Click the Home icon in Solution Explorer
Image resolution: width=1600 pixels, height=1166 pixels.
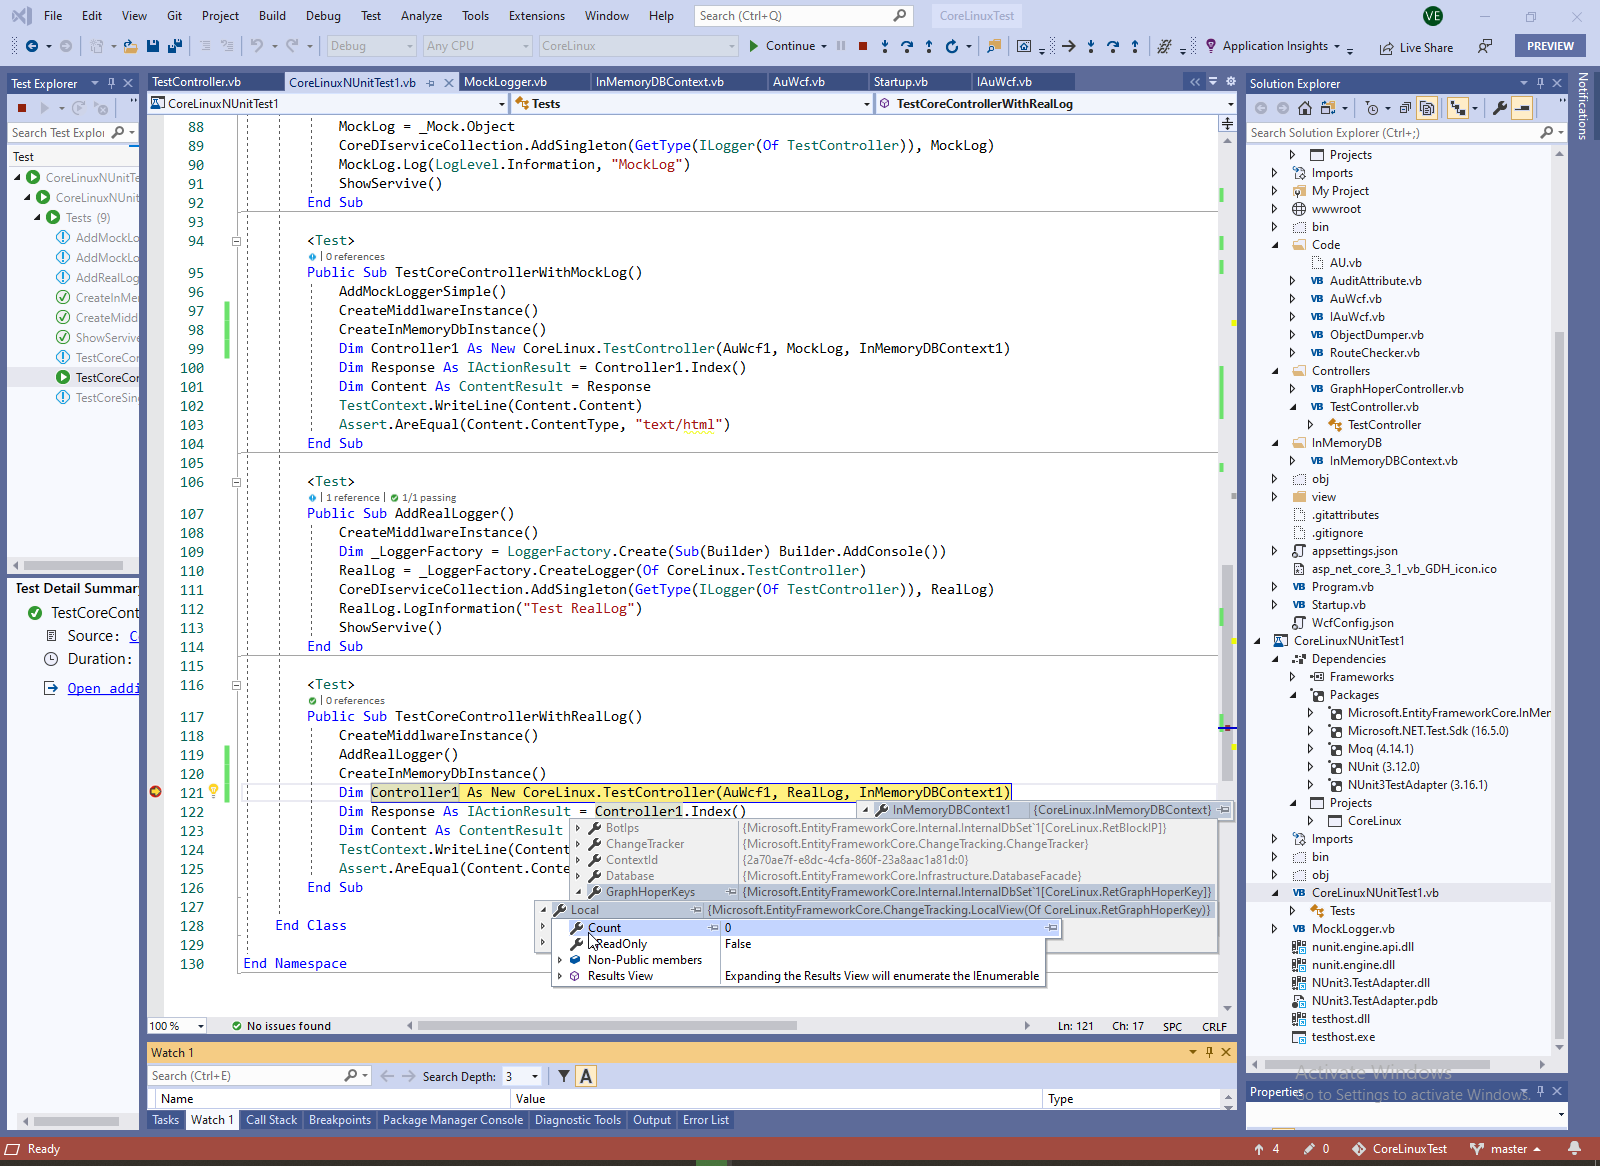pos(1305,108)
